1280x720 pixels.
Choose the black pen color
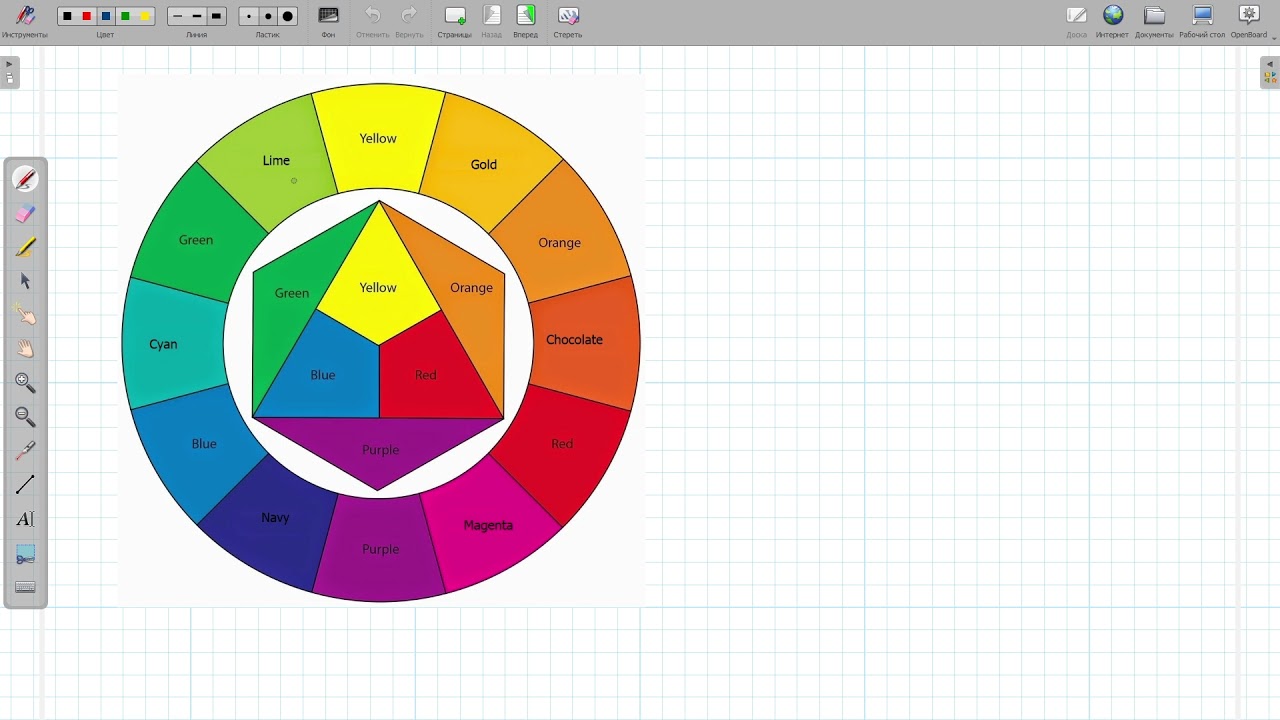pos(67,16)
